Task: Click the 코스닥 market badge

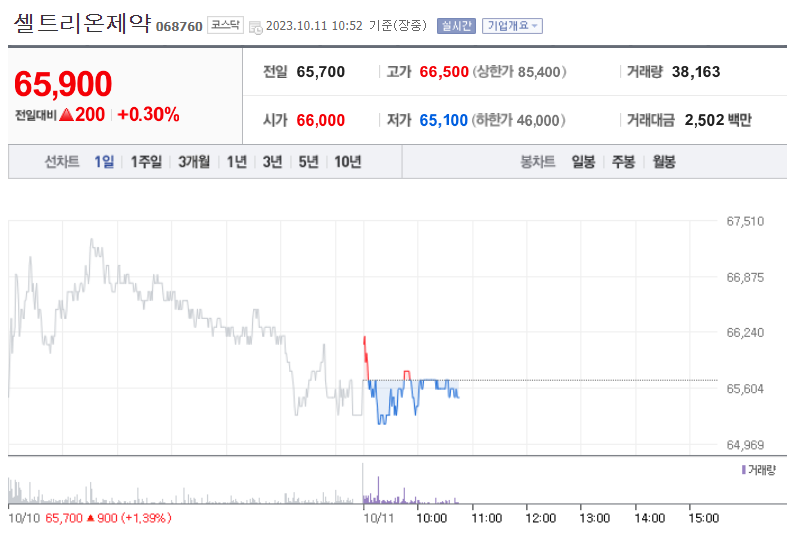Action: (225, 25)
